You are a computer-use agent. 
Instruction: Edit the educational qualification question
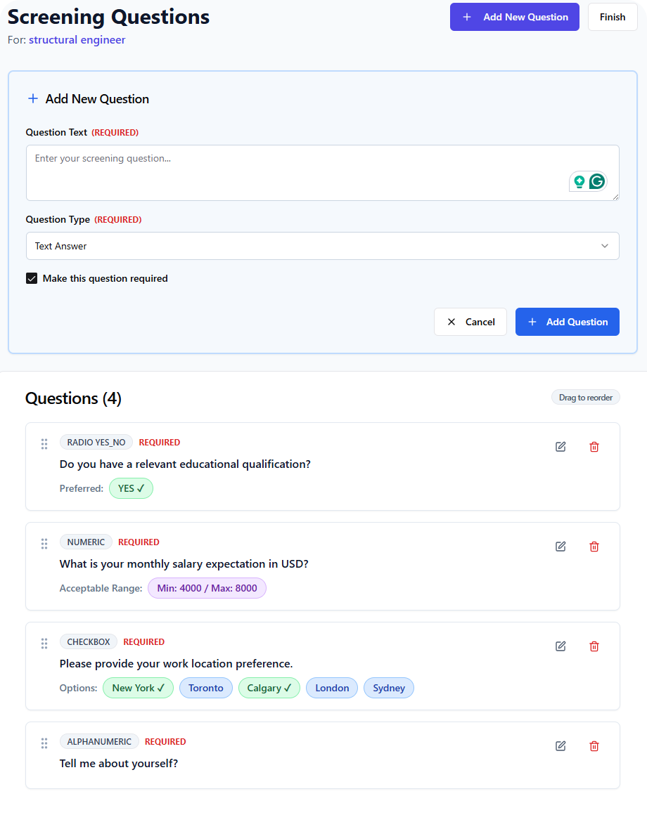[560, 447]
